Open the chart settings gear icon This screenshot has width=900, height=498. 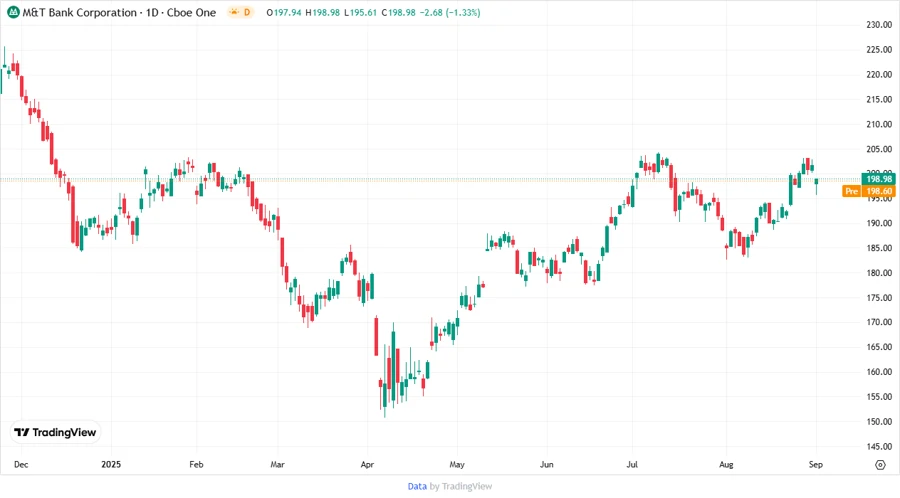tap(880, 465)
